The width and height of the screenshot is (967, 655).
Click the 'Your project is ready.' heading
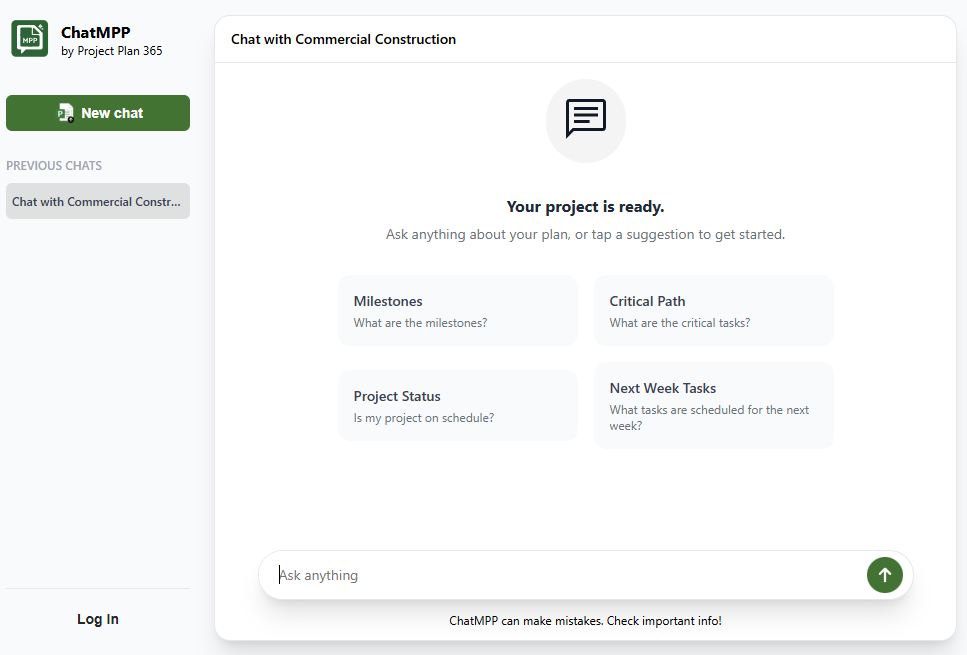(585, 207)
